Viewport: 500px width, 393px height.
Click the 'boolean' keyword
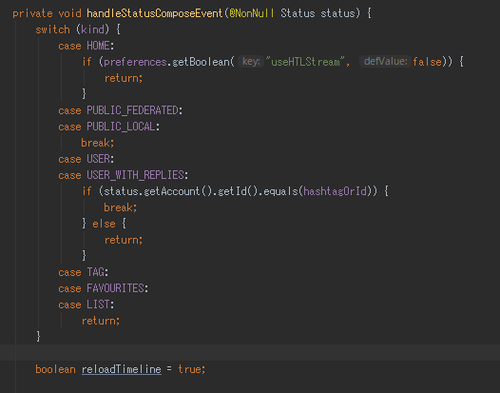pyautogui.click(x=55, y=369)
